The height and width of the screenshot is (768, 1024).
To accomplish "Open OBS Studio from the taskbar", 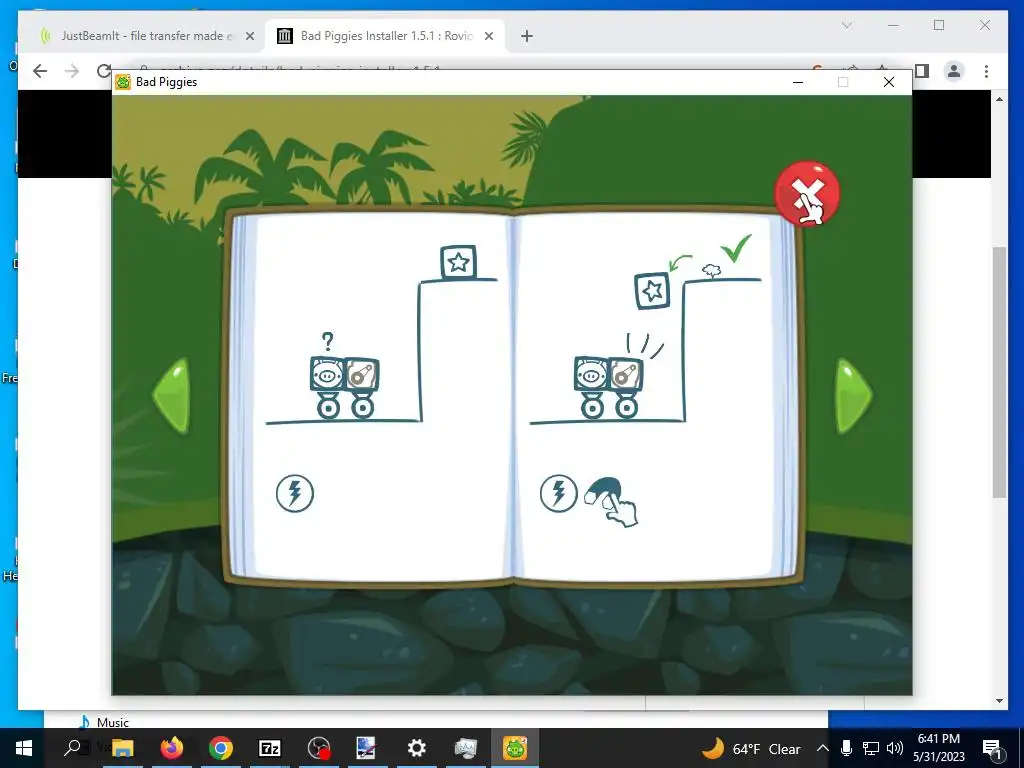I will (x=319, y=748).
